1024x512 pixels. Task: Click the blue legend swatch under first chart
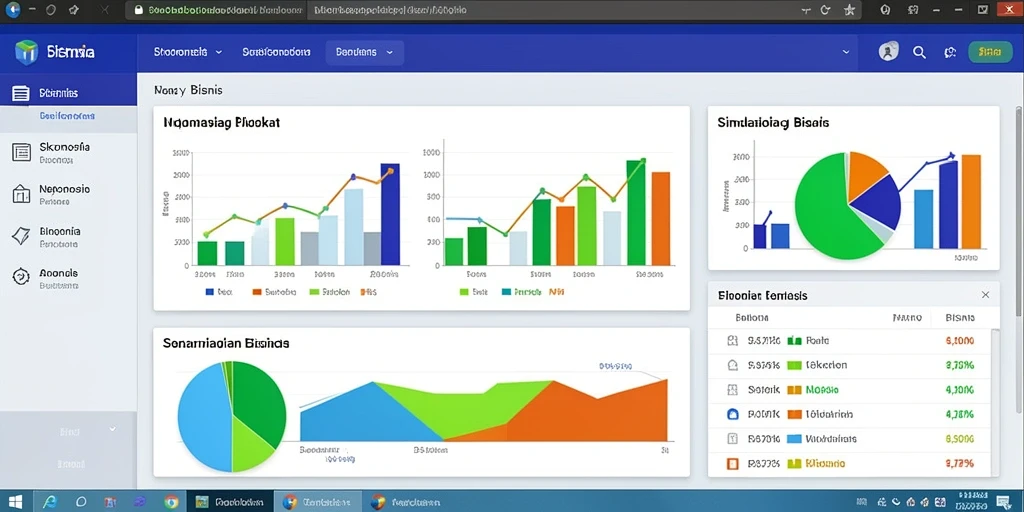click(x=210, y=292)
